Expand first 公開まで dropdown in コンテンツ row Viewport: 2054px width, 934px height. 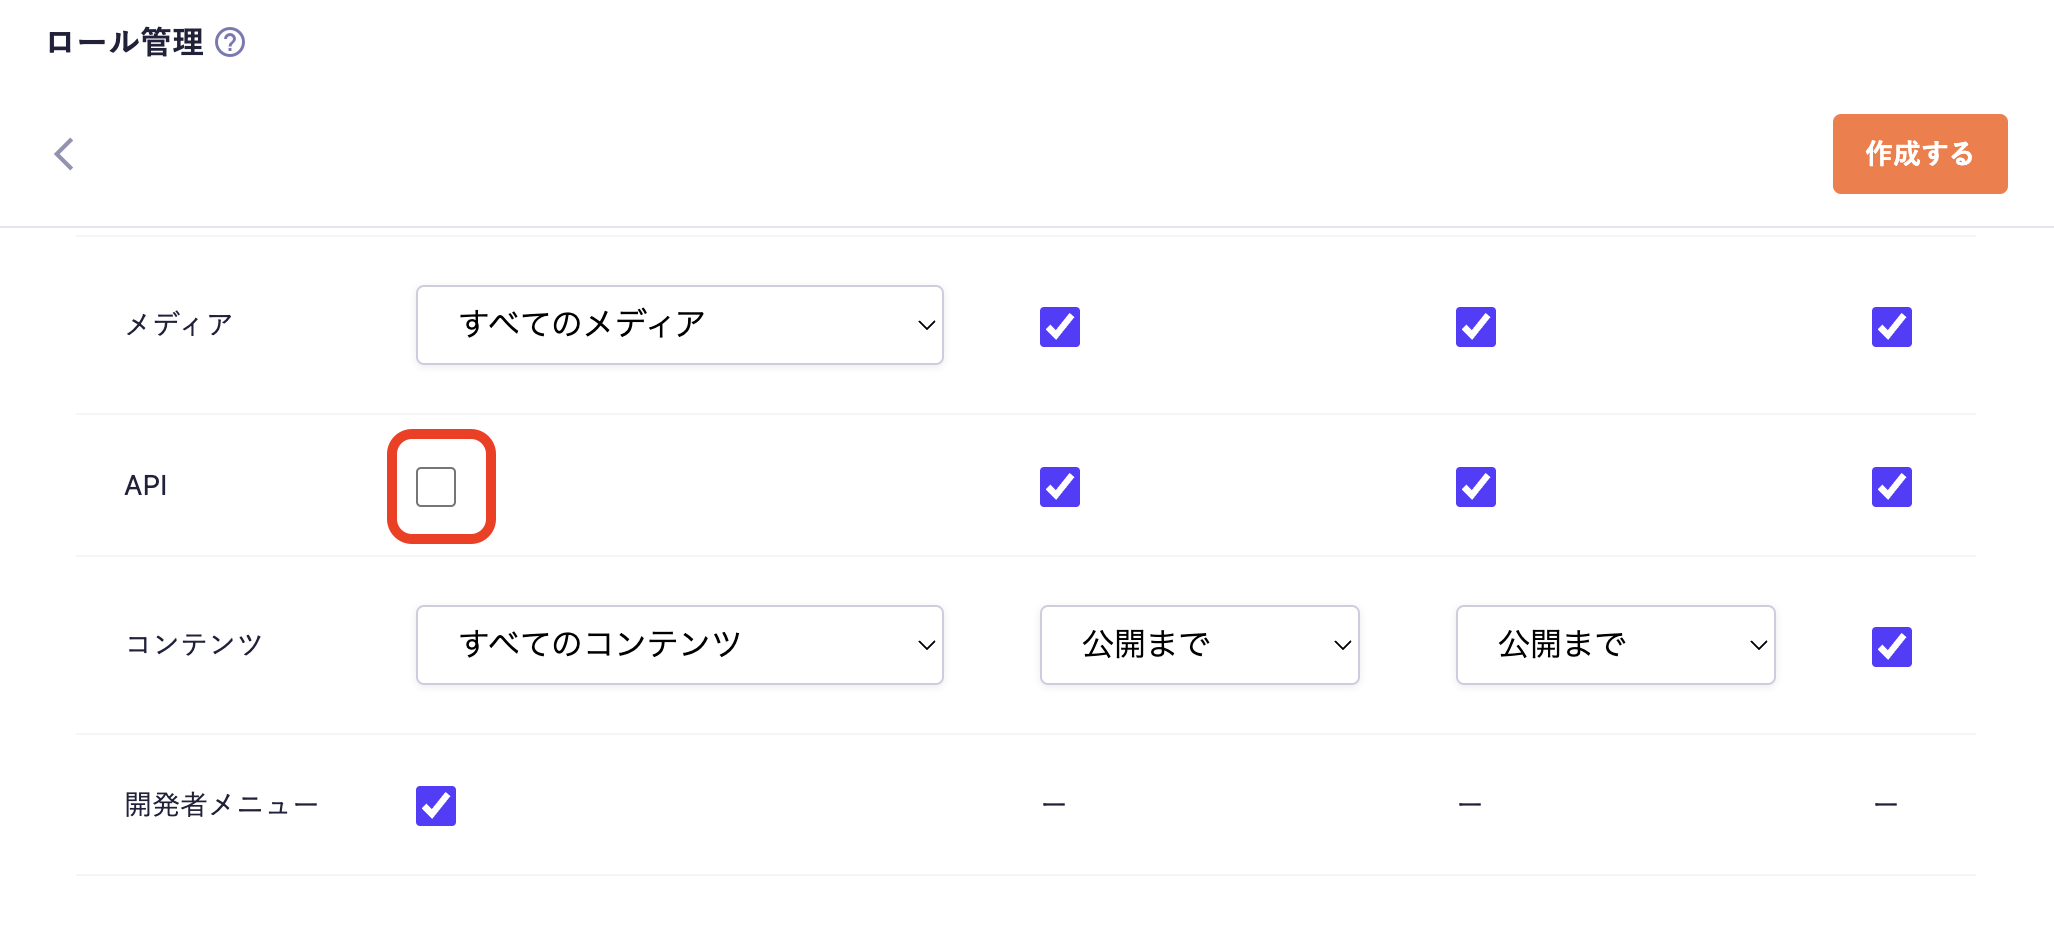pyautogui.click(x=1199, y=645)
